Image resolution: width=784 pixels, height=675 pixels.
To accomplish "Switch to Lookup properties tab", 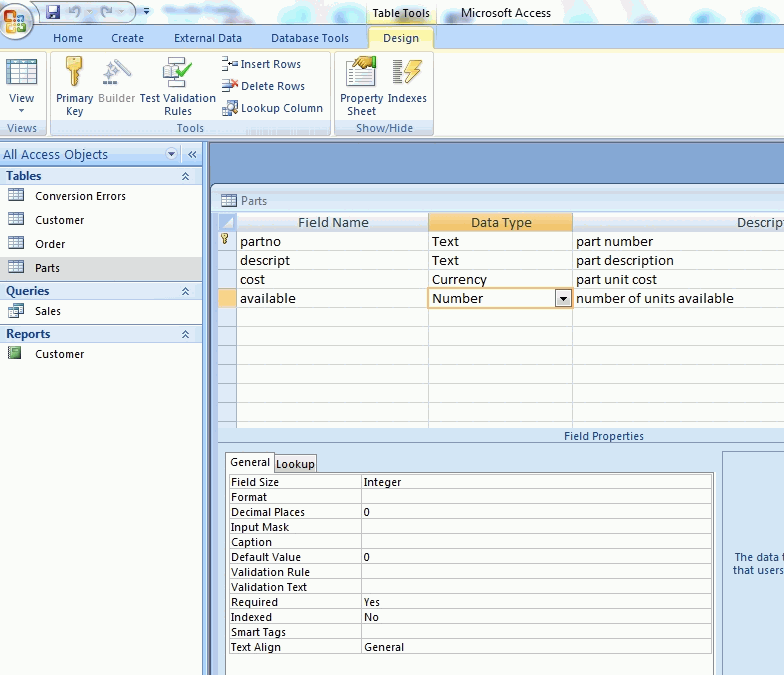I will click(295, 464).
